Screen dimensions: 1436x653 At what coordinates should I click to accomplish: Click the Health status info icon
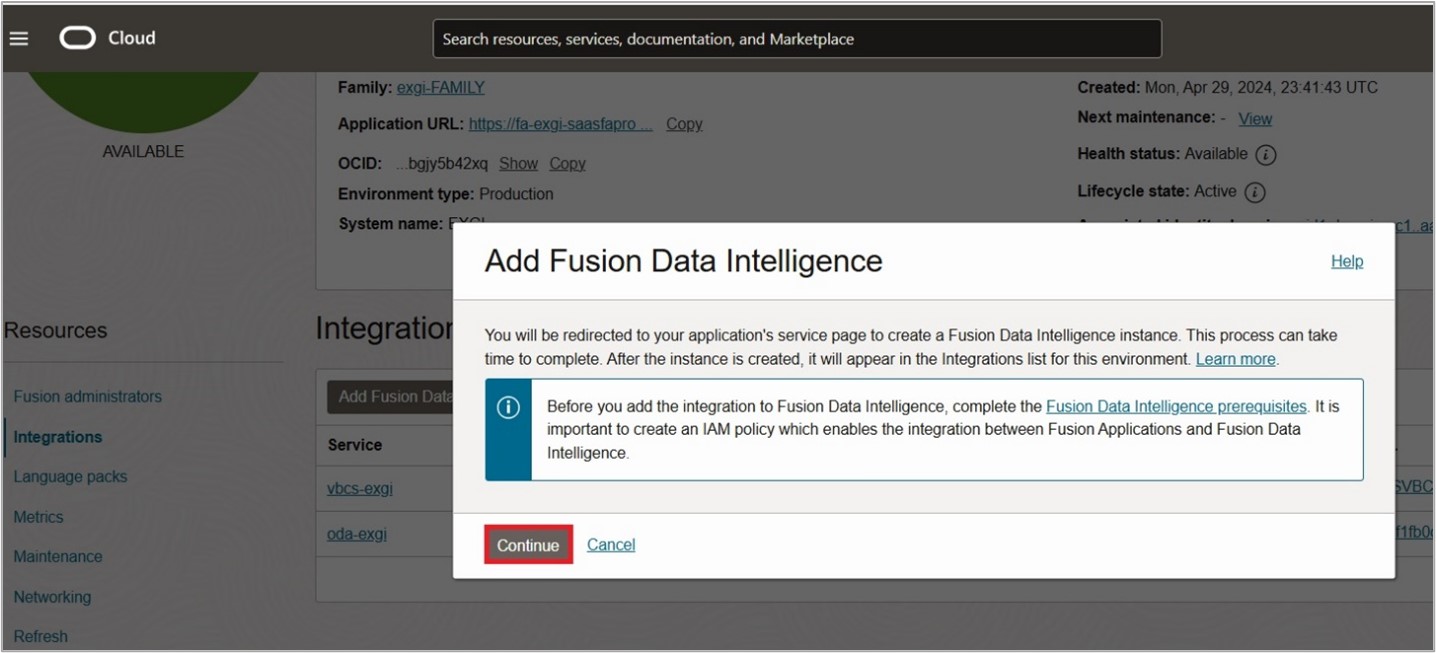[x=1265, y=155]
